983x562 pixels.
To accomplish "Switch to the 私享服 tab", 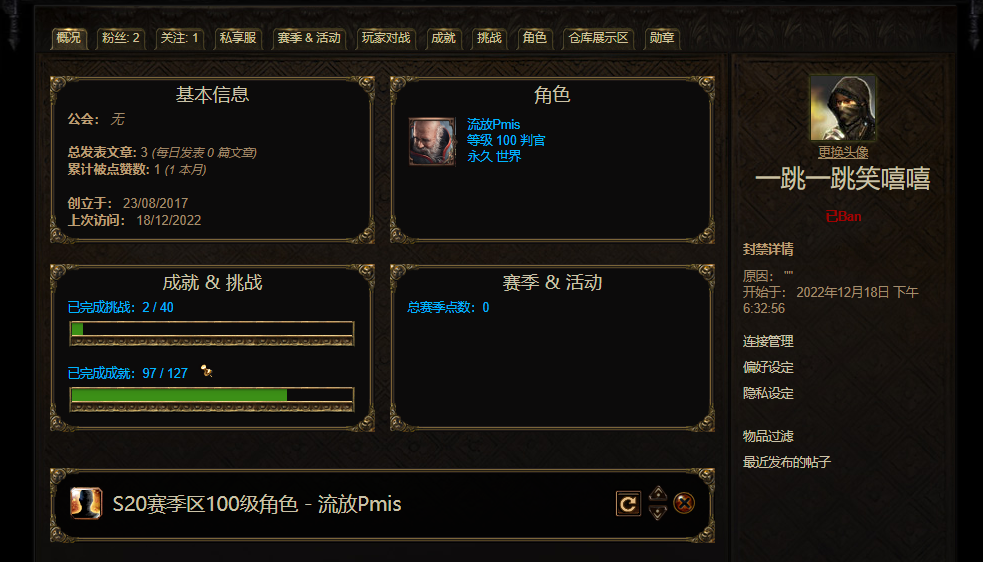I will 238,38.
